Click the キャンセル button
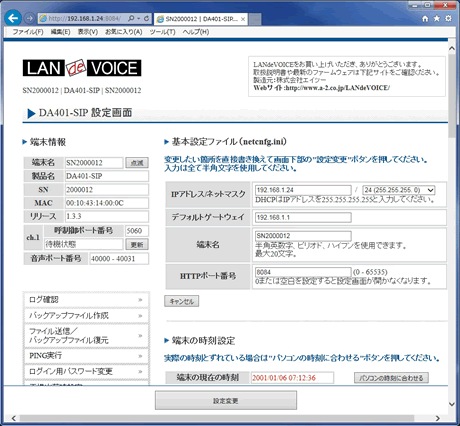The height and width of the screenshot is (426, 460). [x=182, y=301]
